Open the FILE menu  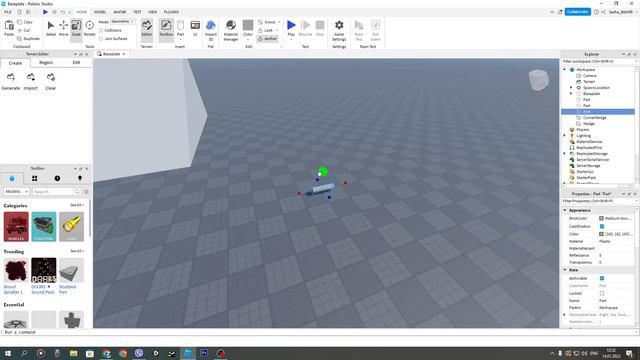(8, 12)
